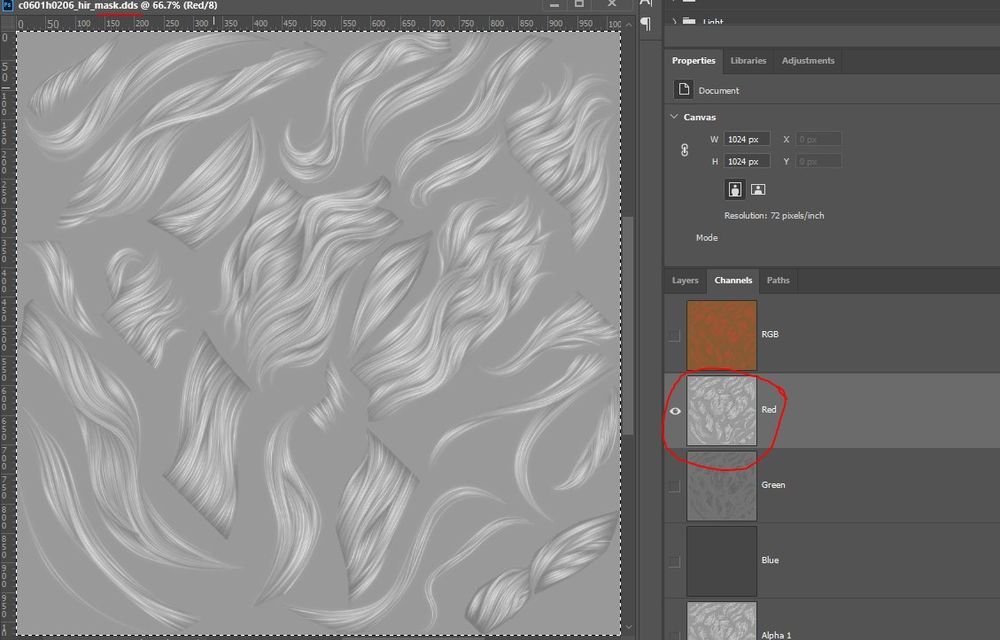Click the chain icon linking width and height
This screenshot has width=1000, height=640.
pyautogui.click(x=682, y=148)
